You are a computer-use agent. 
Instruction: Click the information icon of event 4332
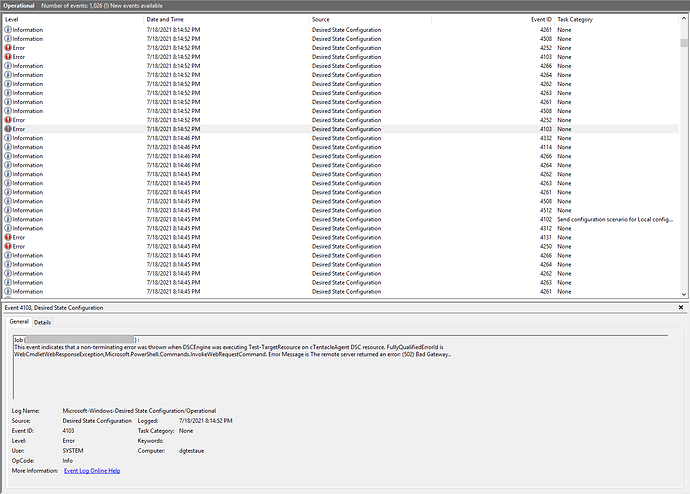click(x=8, y=138)
